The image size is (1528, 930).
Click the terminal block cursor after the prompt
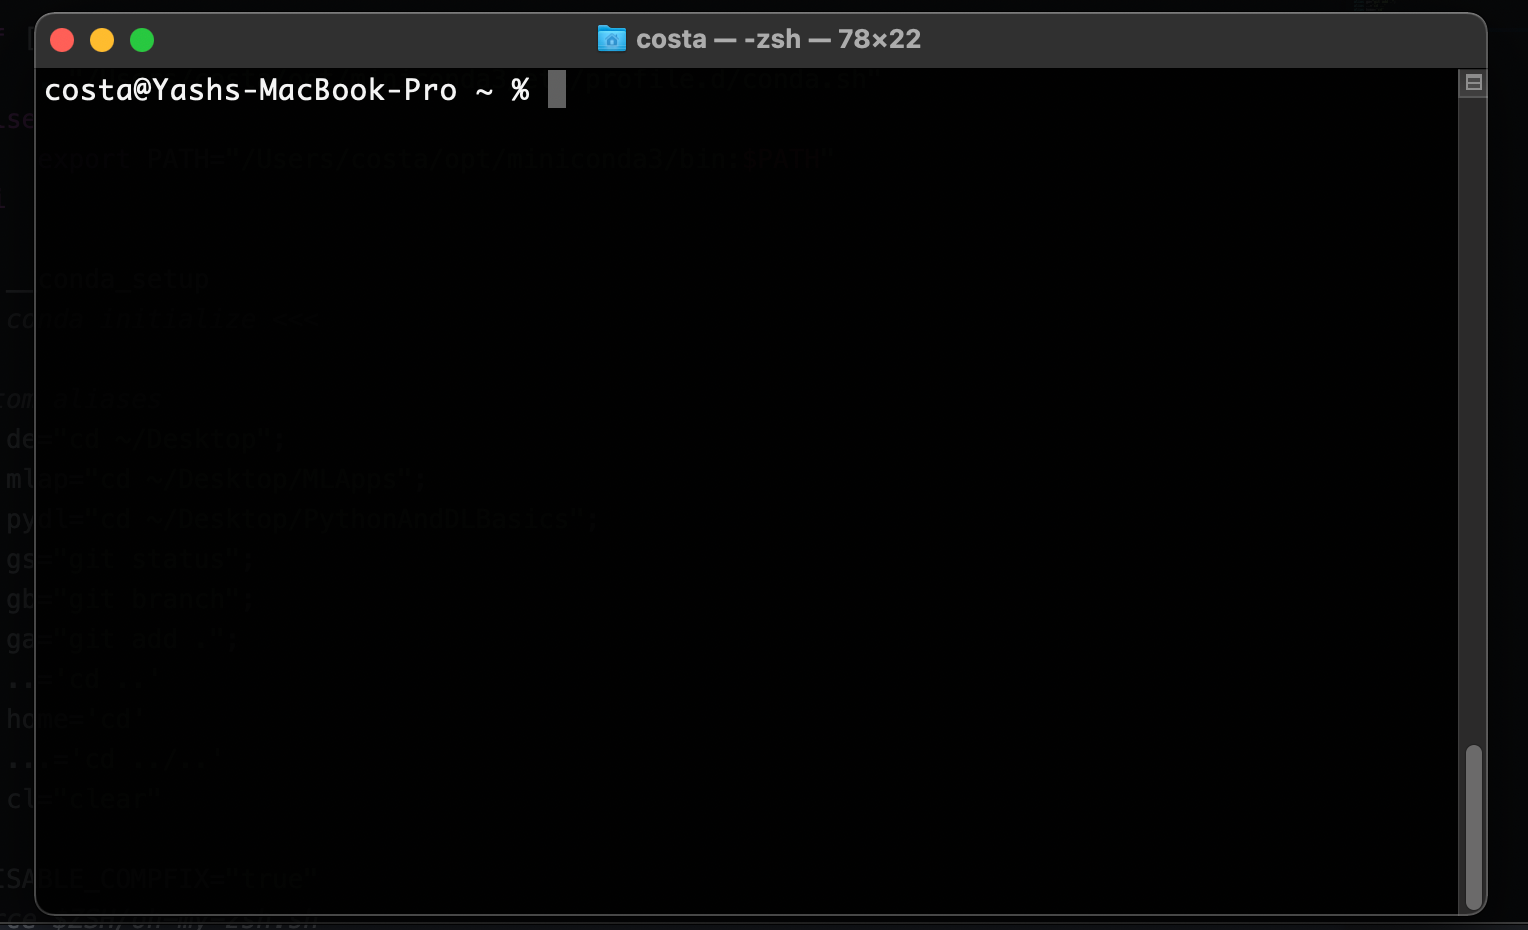(x=557, y=89)
